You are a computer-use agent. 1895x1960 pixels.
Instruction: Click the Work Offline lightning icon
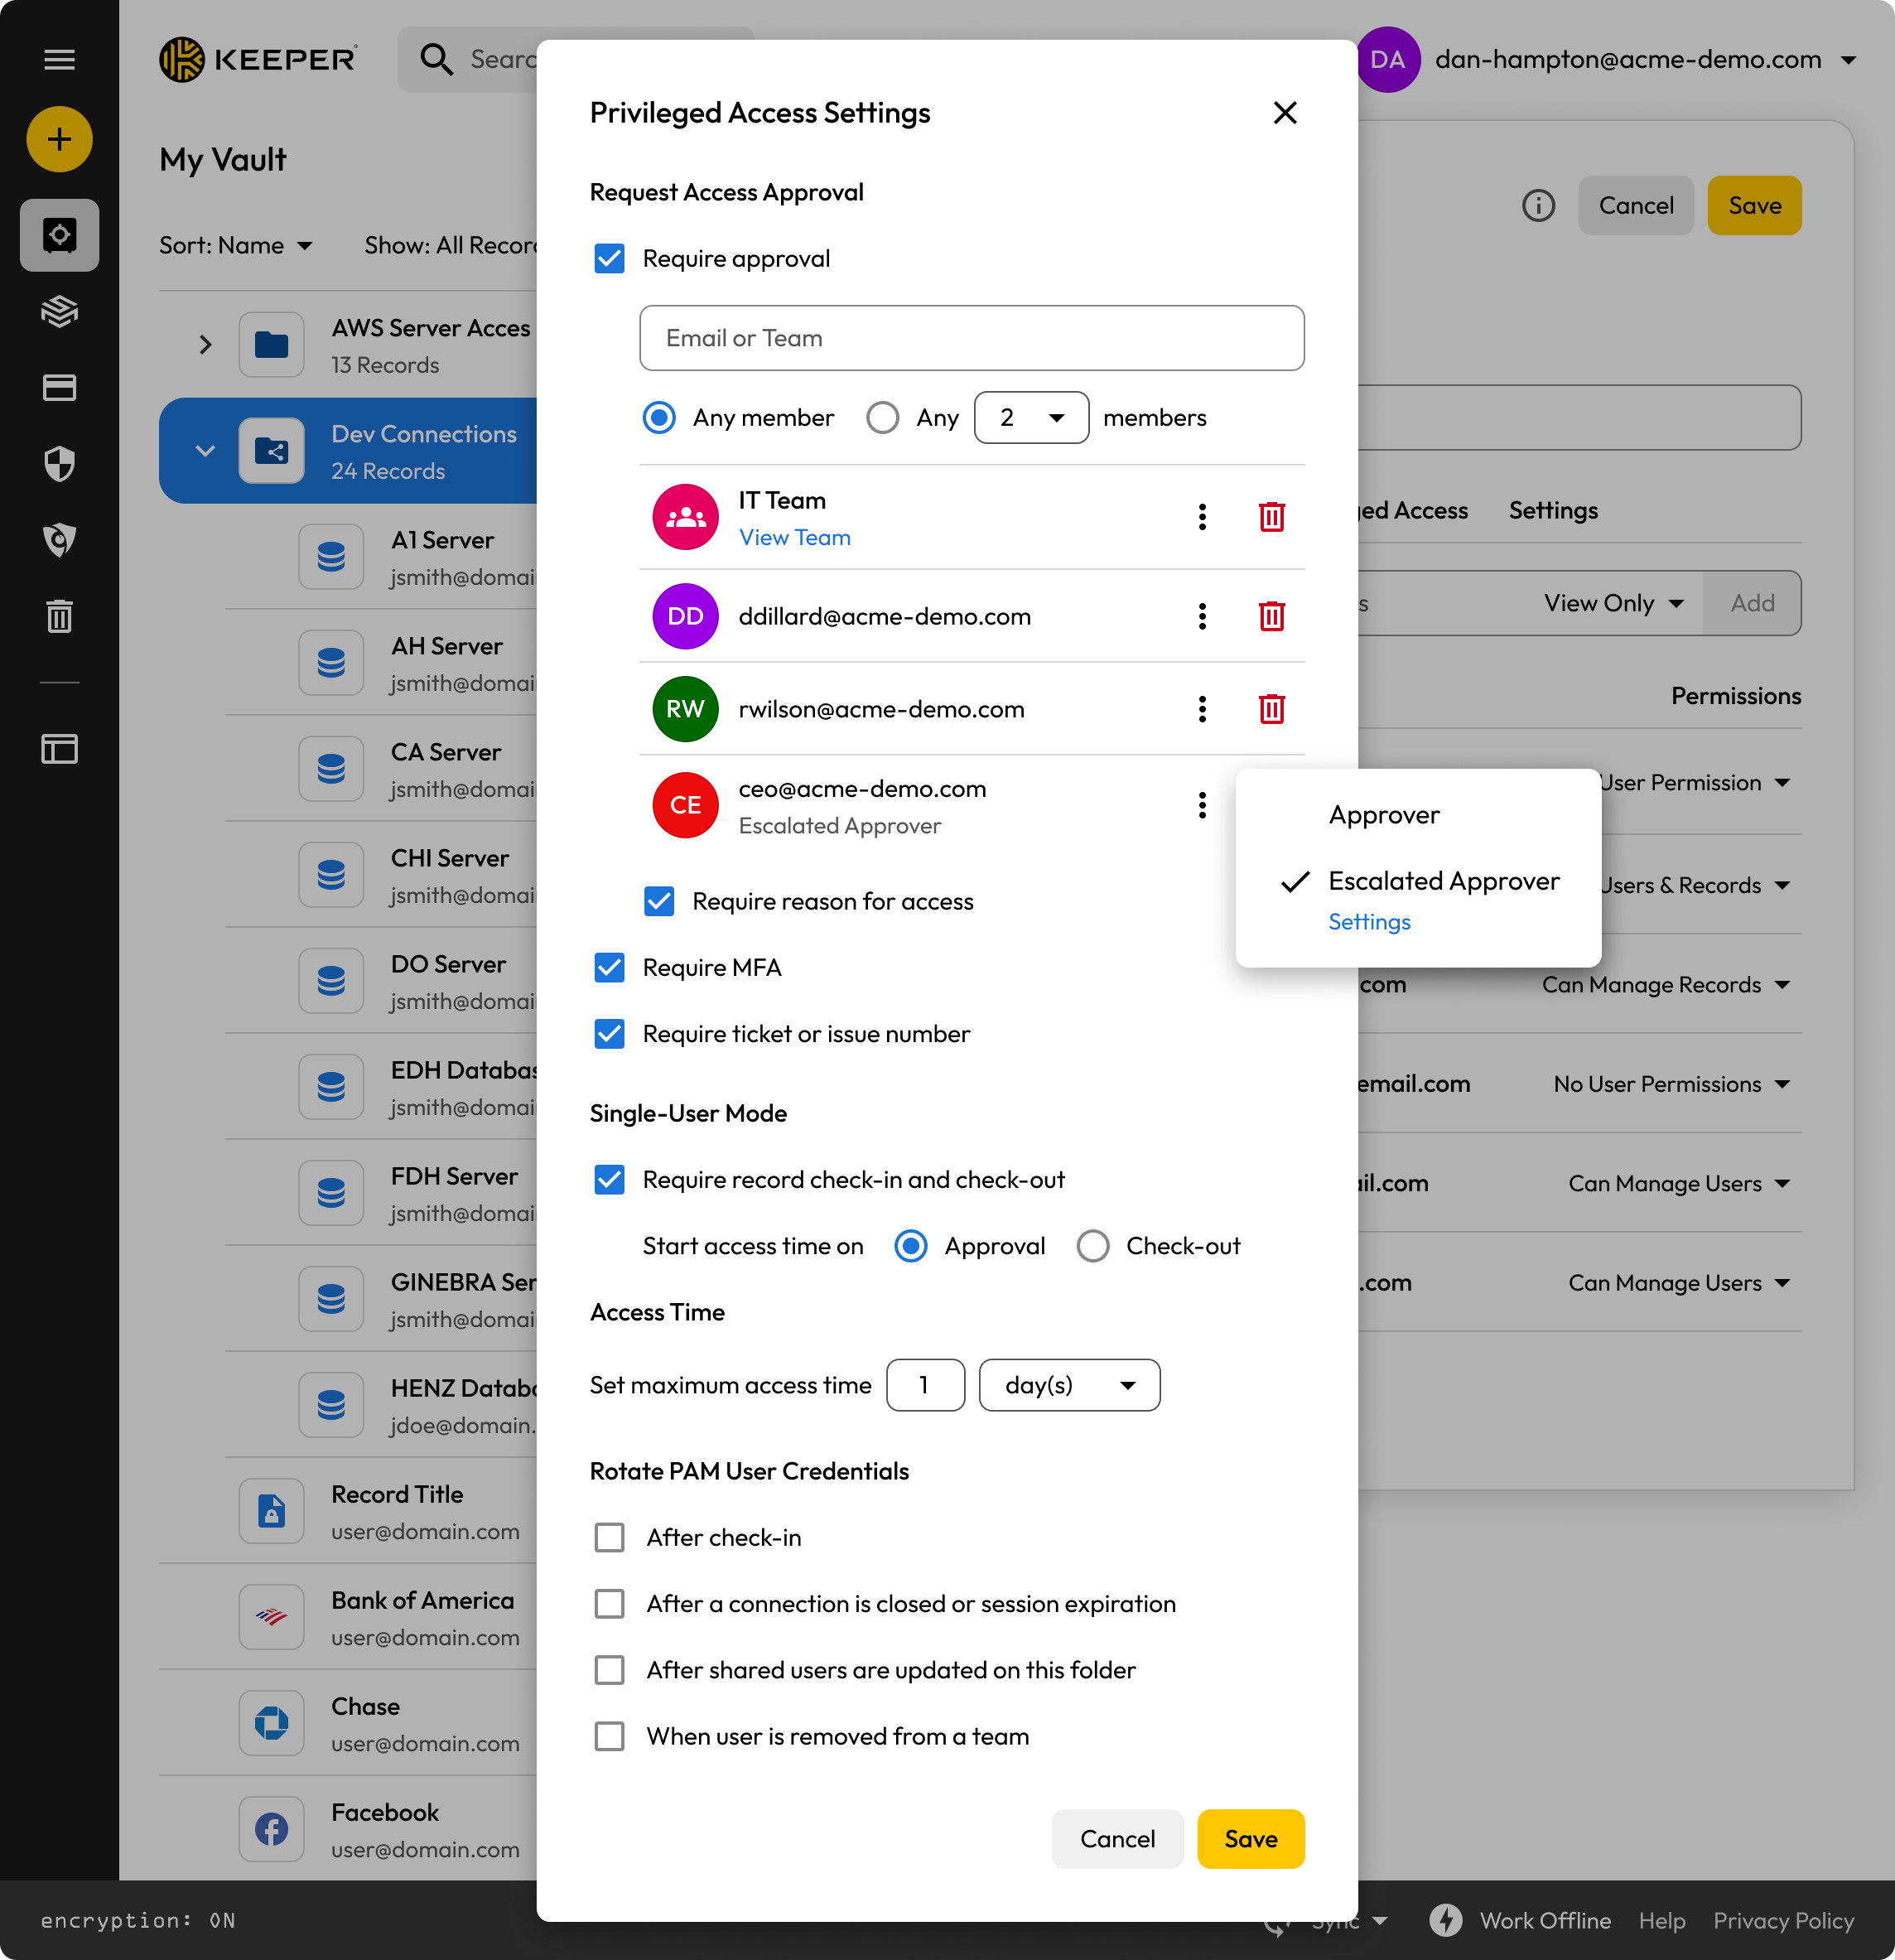[x=1445, y=1920]
